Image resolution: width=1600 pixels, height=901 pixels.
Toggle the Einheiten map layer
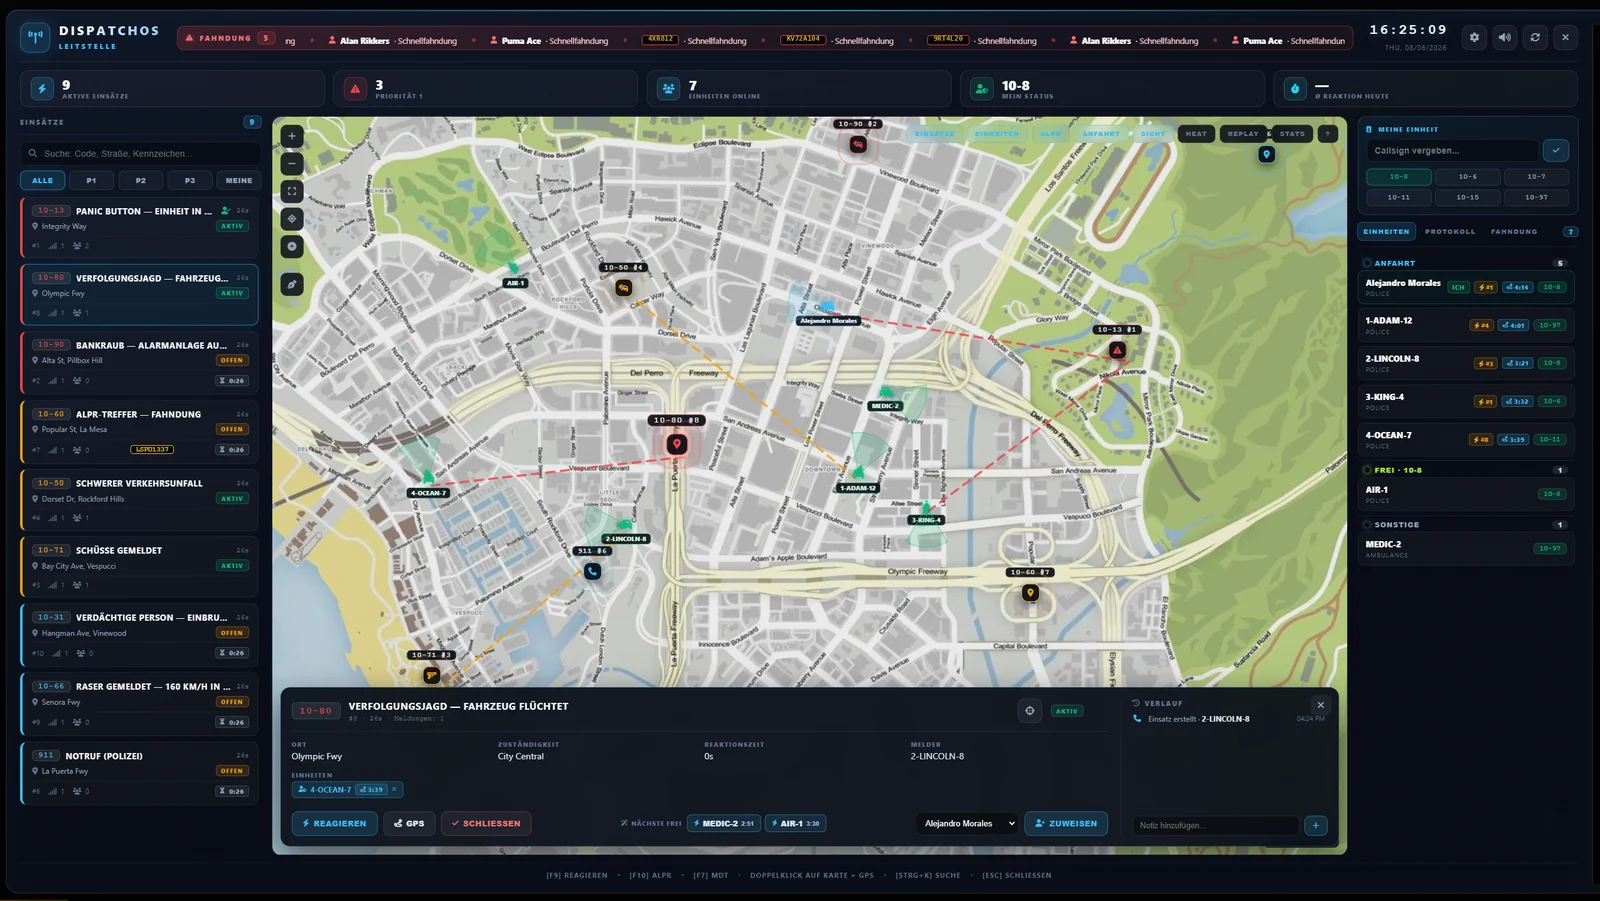click(997, 133)
